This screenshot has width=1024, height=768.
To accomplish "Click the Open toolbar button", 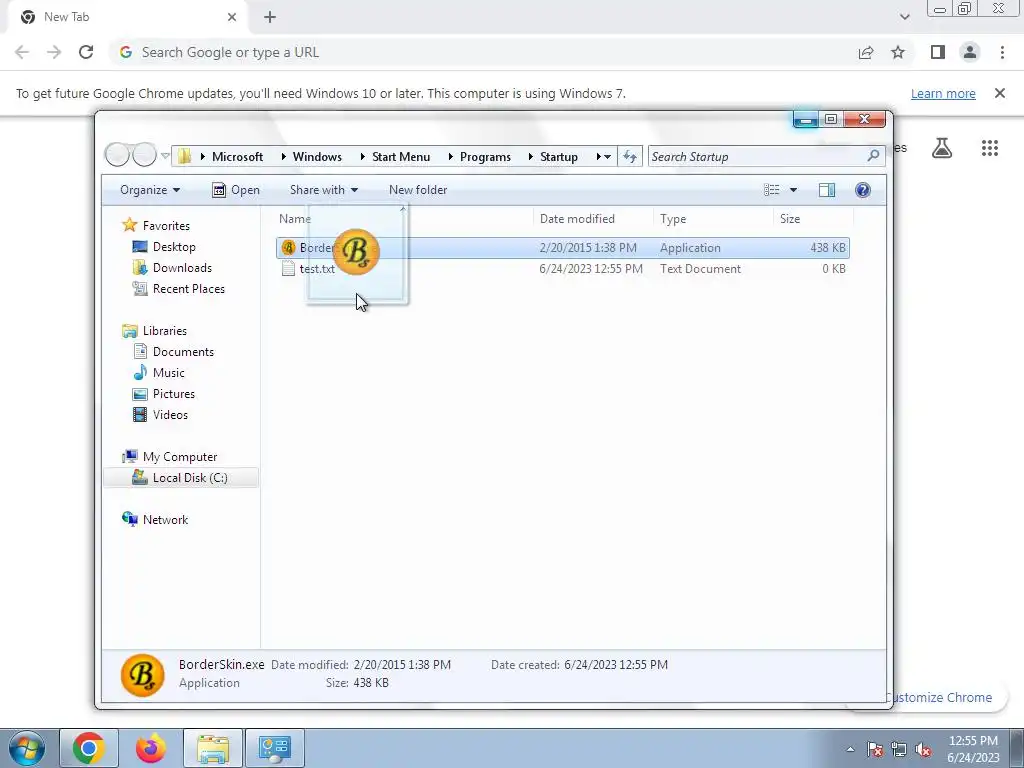I will [236, 190].
